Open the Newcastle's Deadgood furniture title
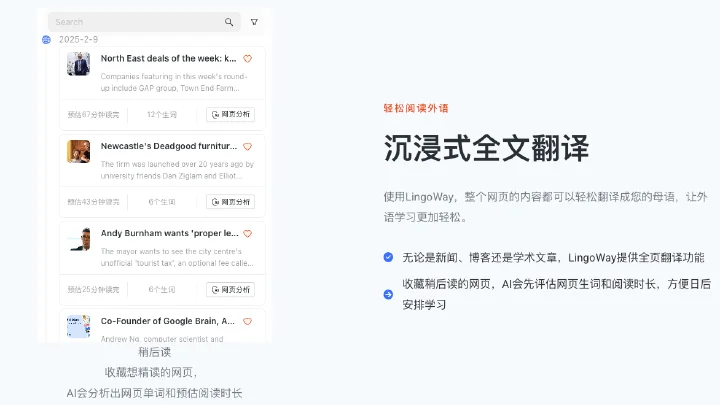 [x=169, y=146]
